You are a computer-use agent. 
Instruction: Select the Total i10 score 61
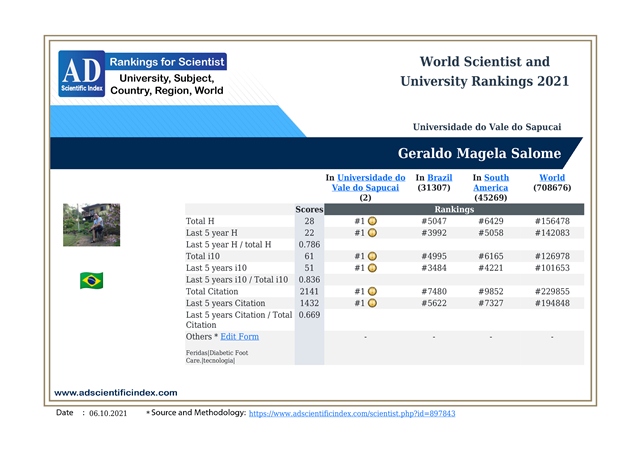[309, 256]
